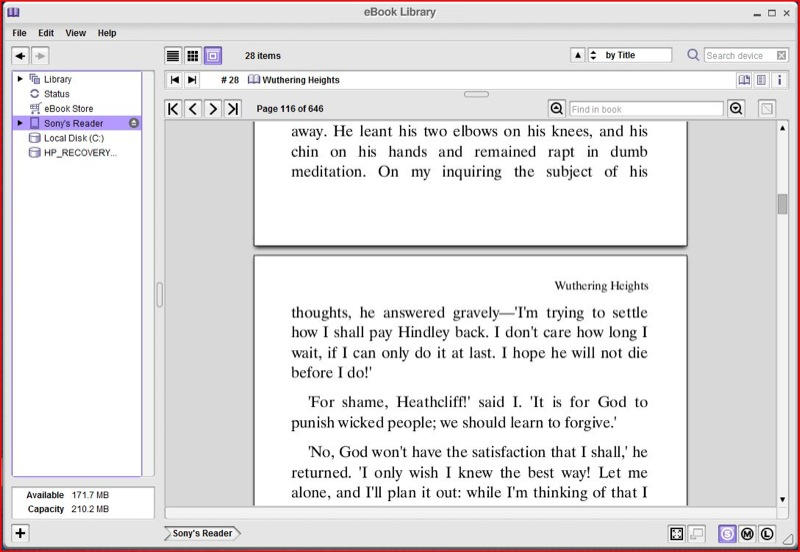Click the search magnifier icon
Image resolution: width=800 pixels, height=552 pixels.
click(x=693, y=55)
